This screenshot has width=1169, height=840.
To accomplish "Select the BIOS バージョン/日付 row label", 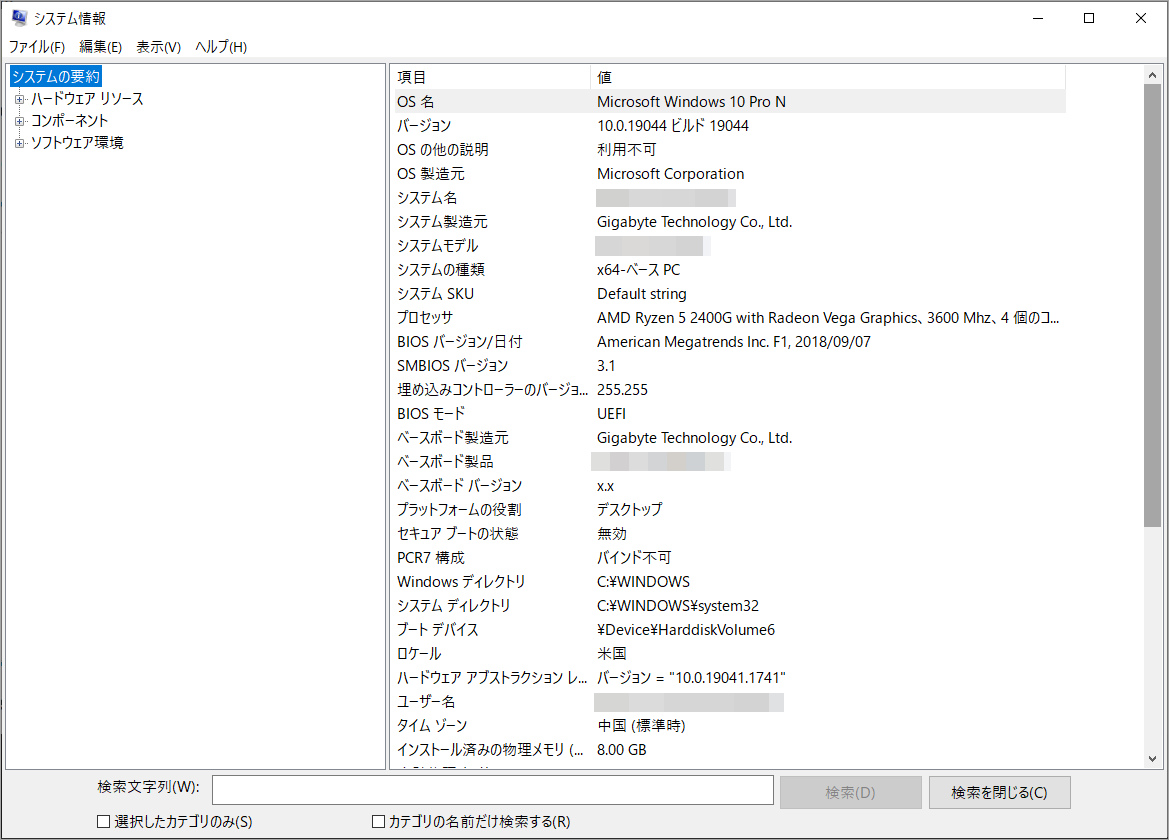I will (x=459, y=341).
